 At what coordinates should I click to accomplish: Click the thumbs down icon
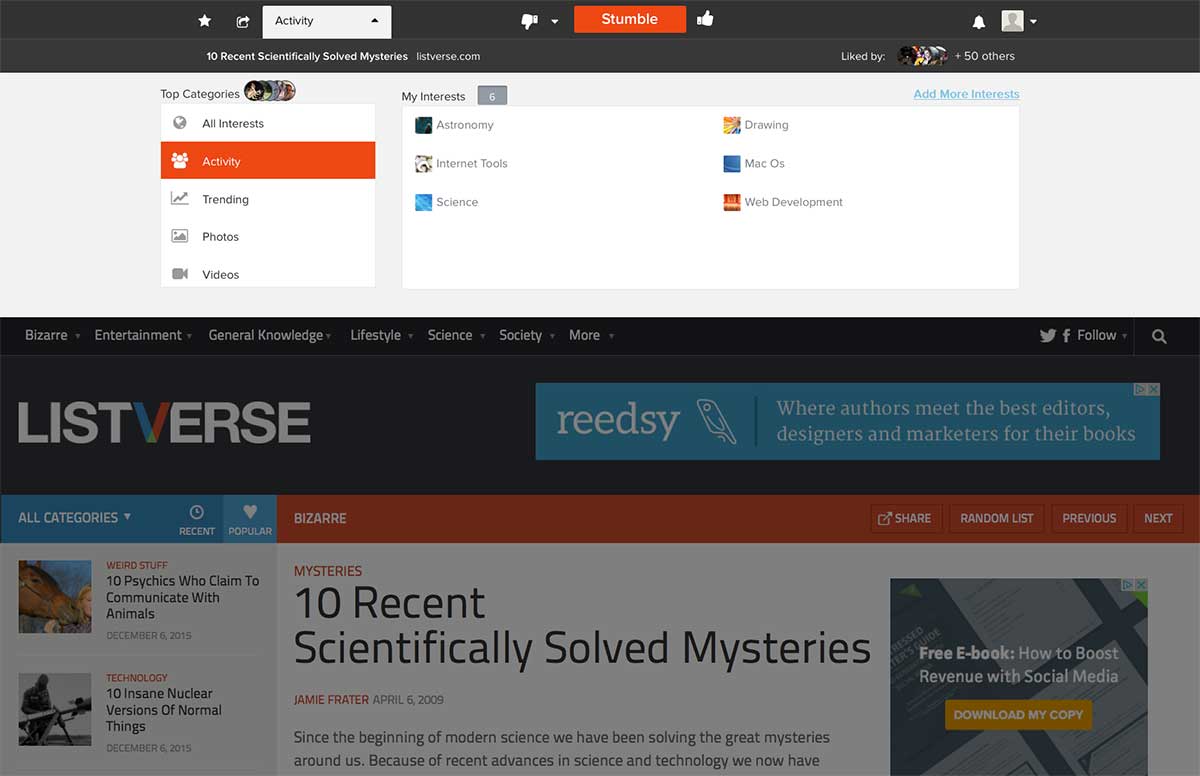(x=530, y=21)
